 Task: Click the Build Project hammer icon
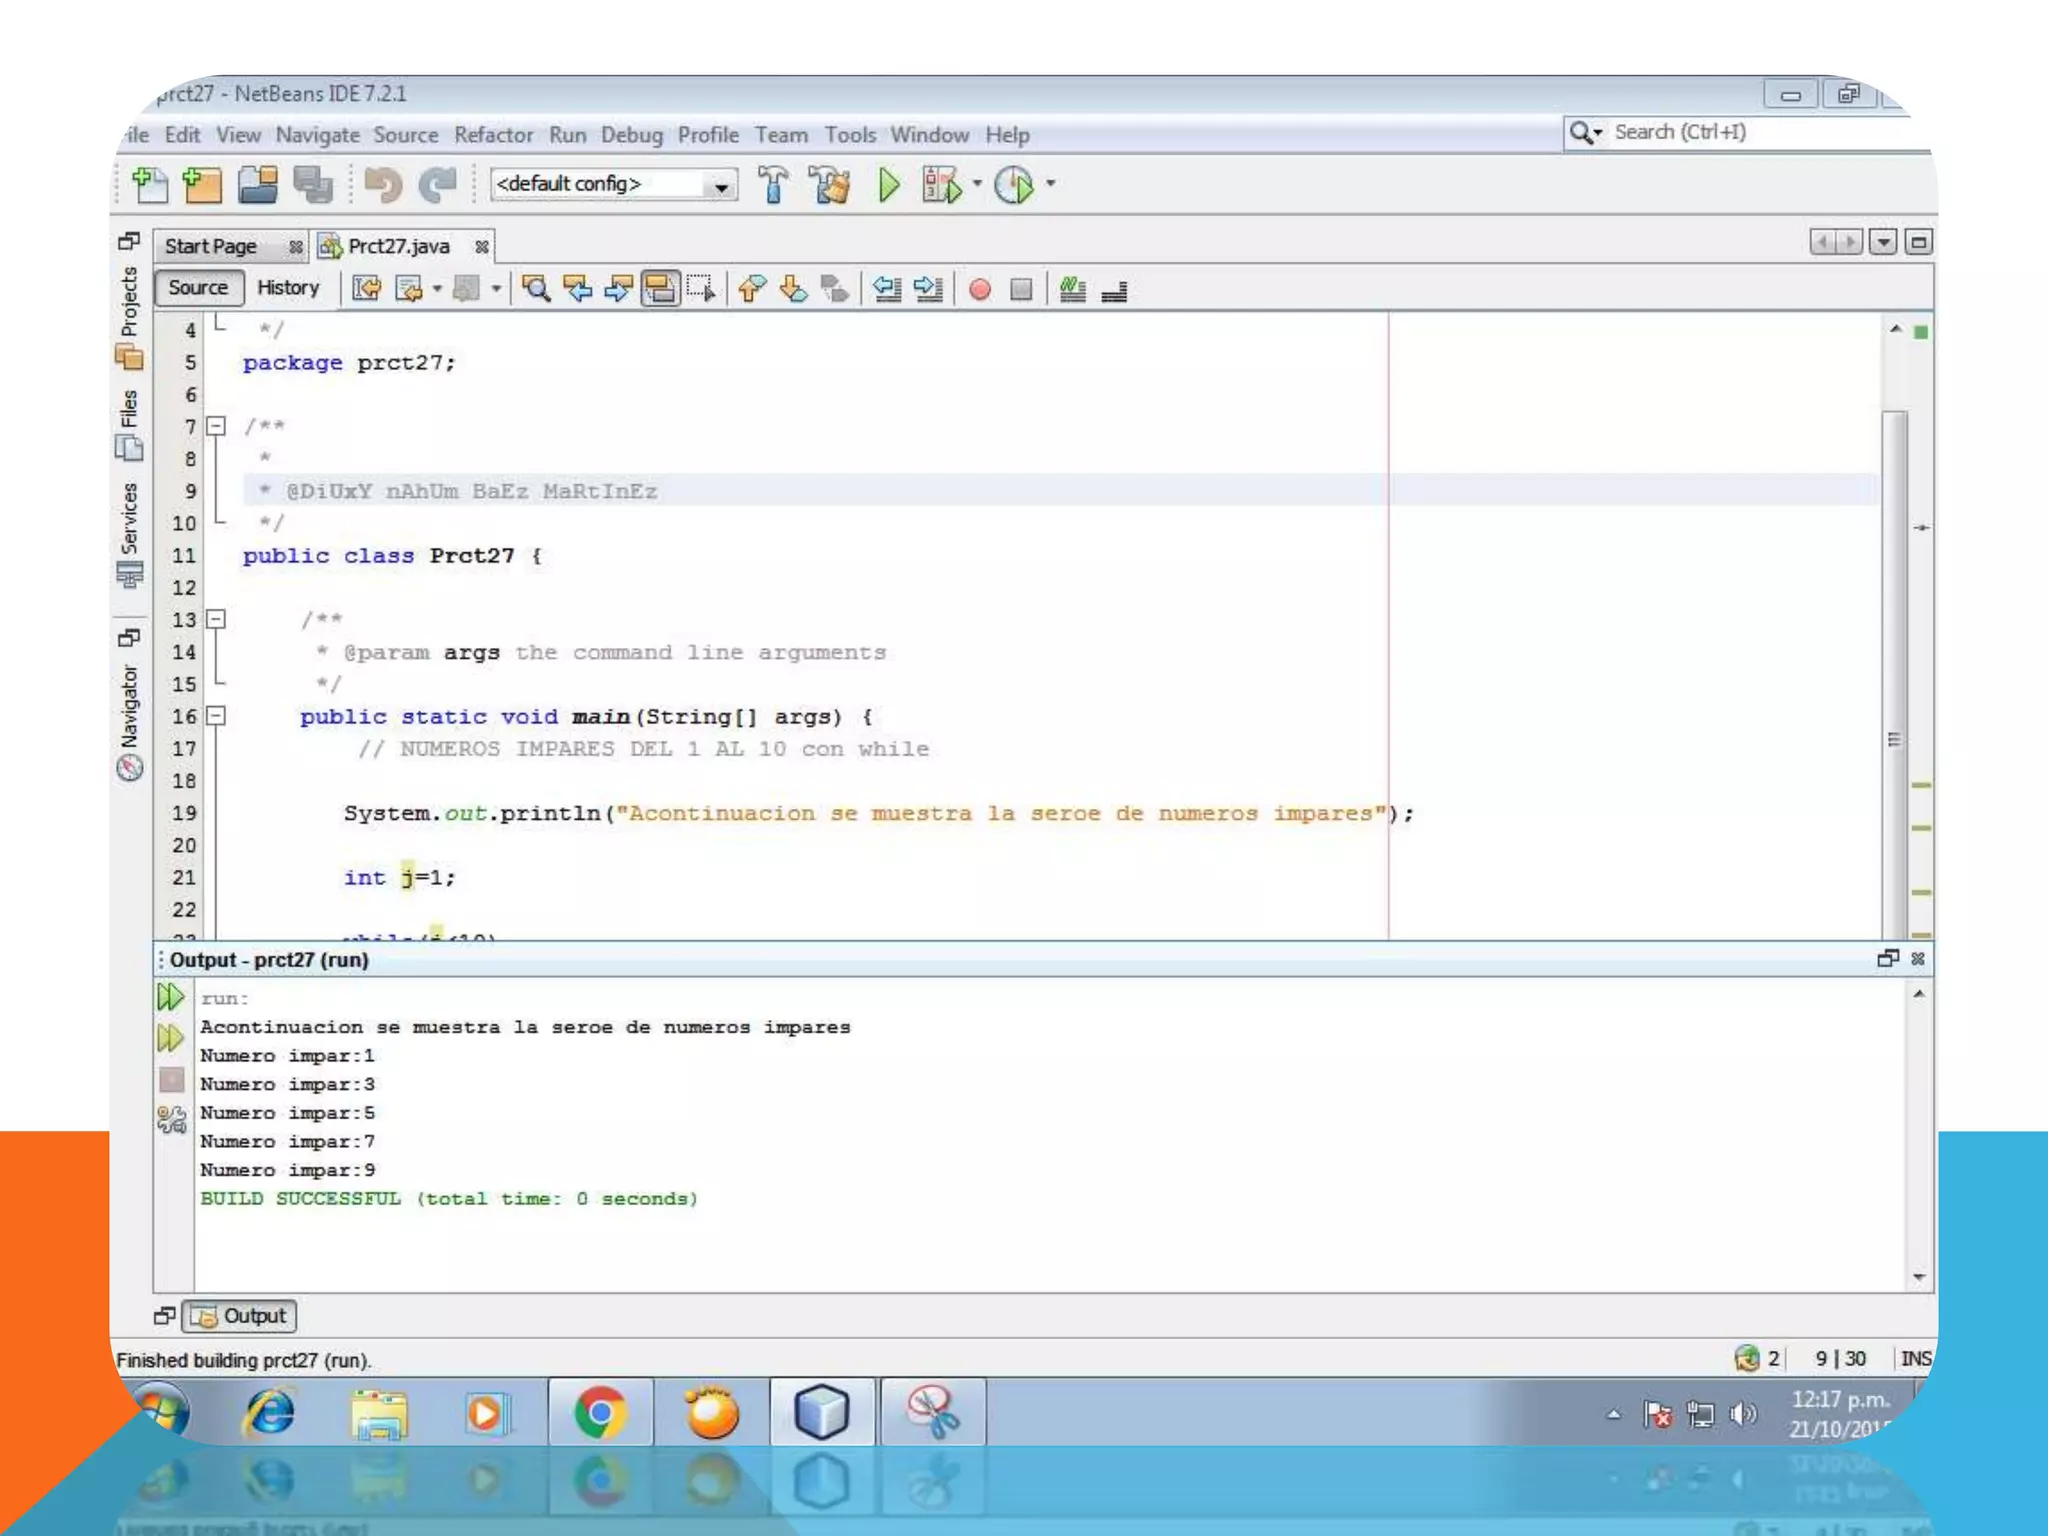[772, 185]
